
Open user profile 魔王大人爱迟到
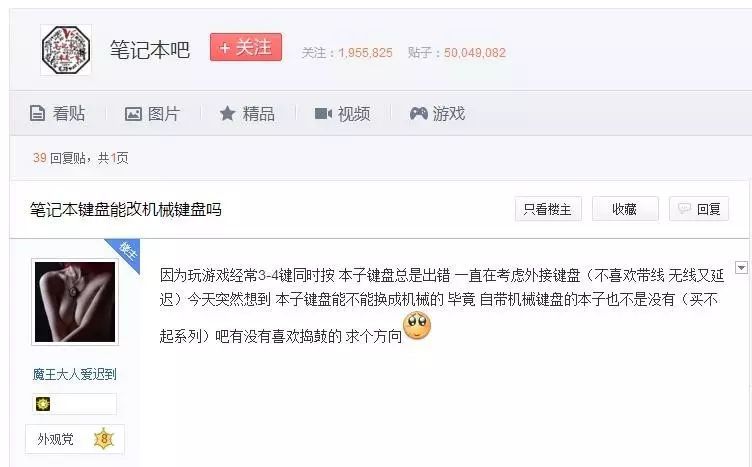74,374
